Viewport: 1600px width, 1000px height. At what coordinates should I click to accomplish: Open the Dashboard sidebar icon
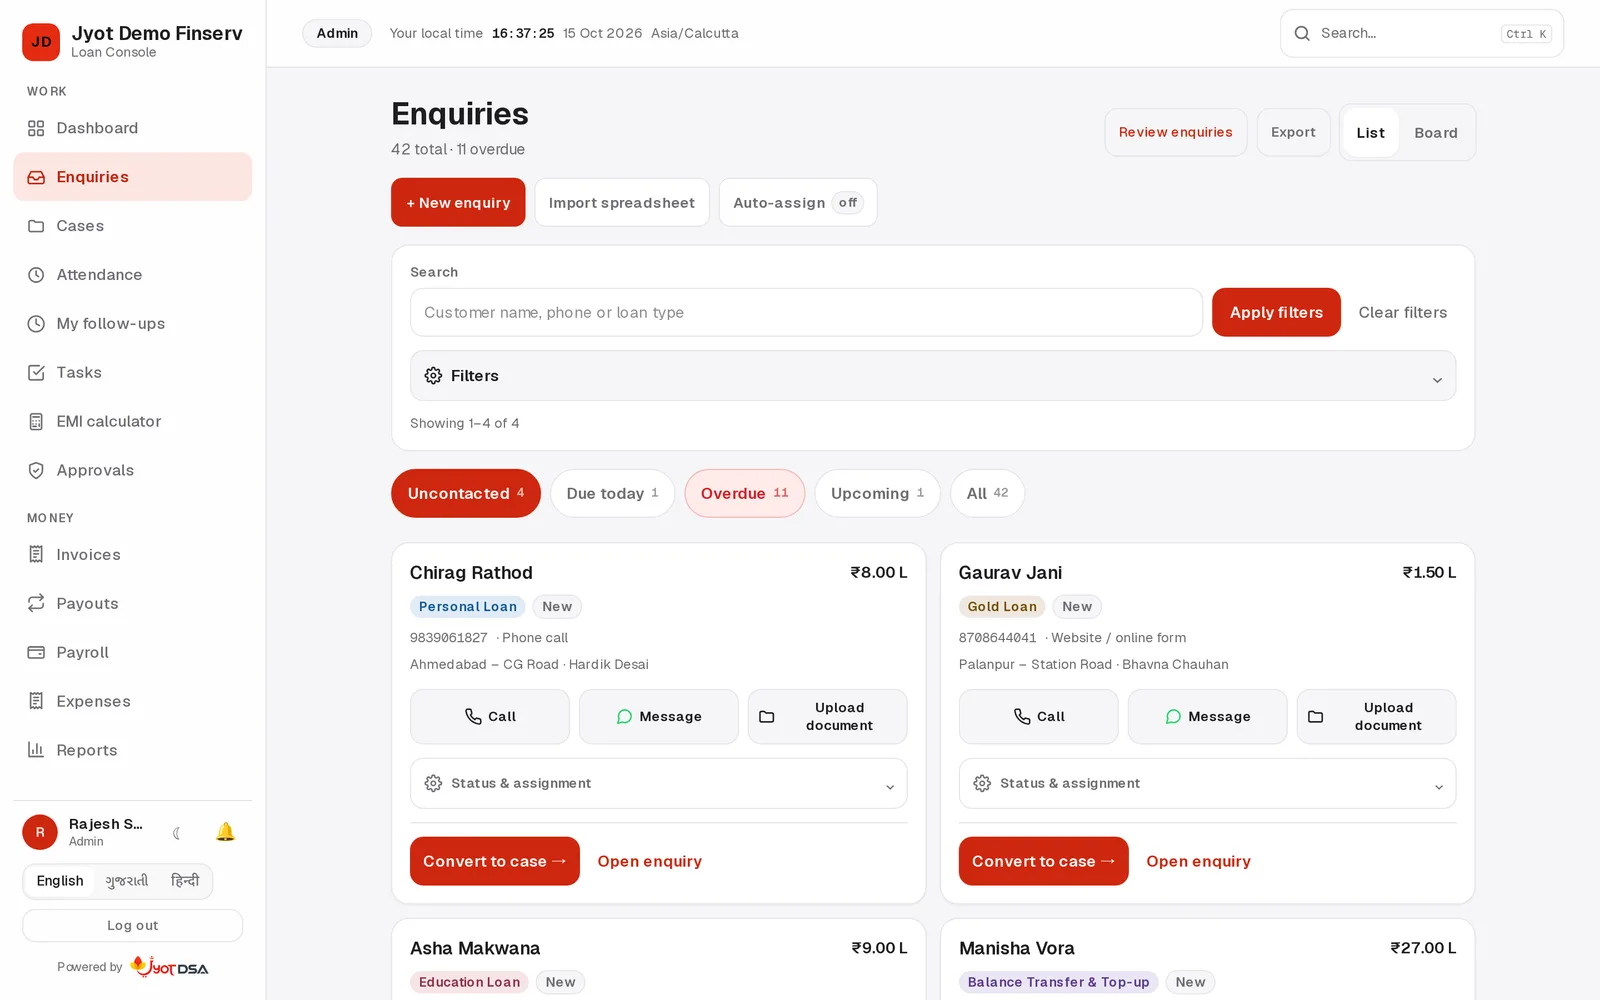tap(36, 128)
